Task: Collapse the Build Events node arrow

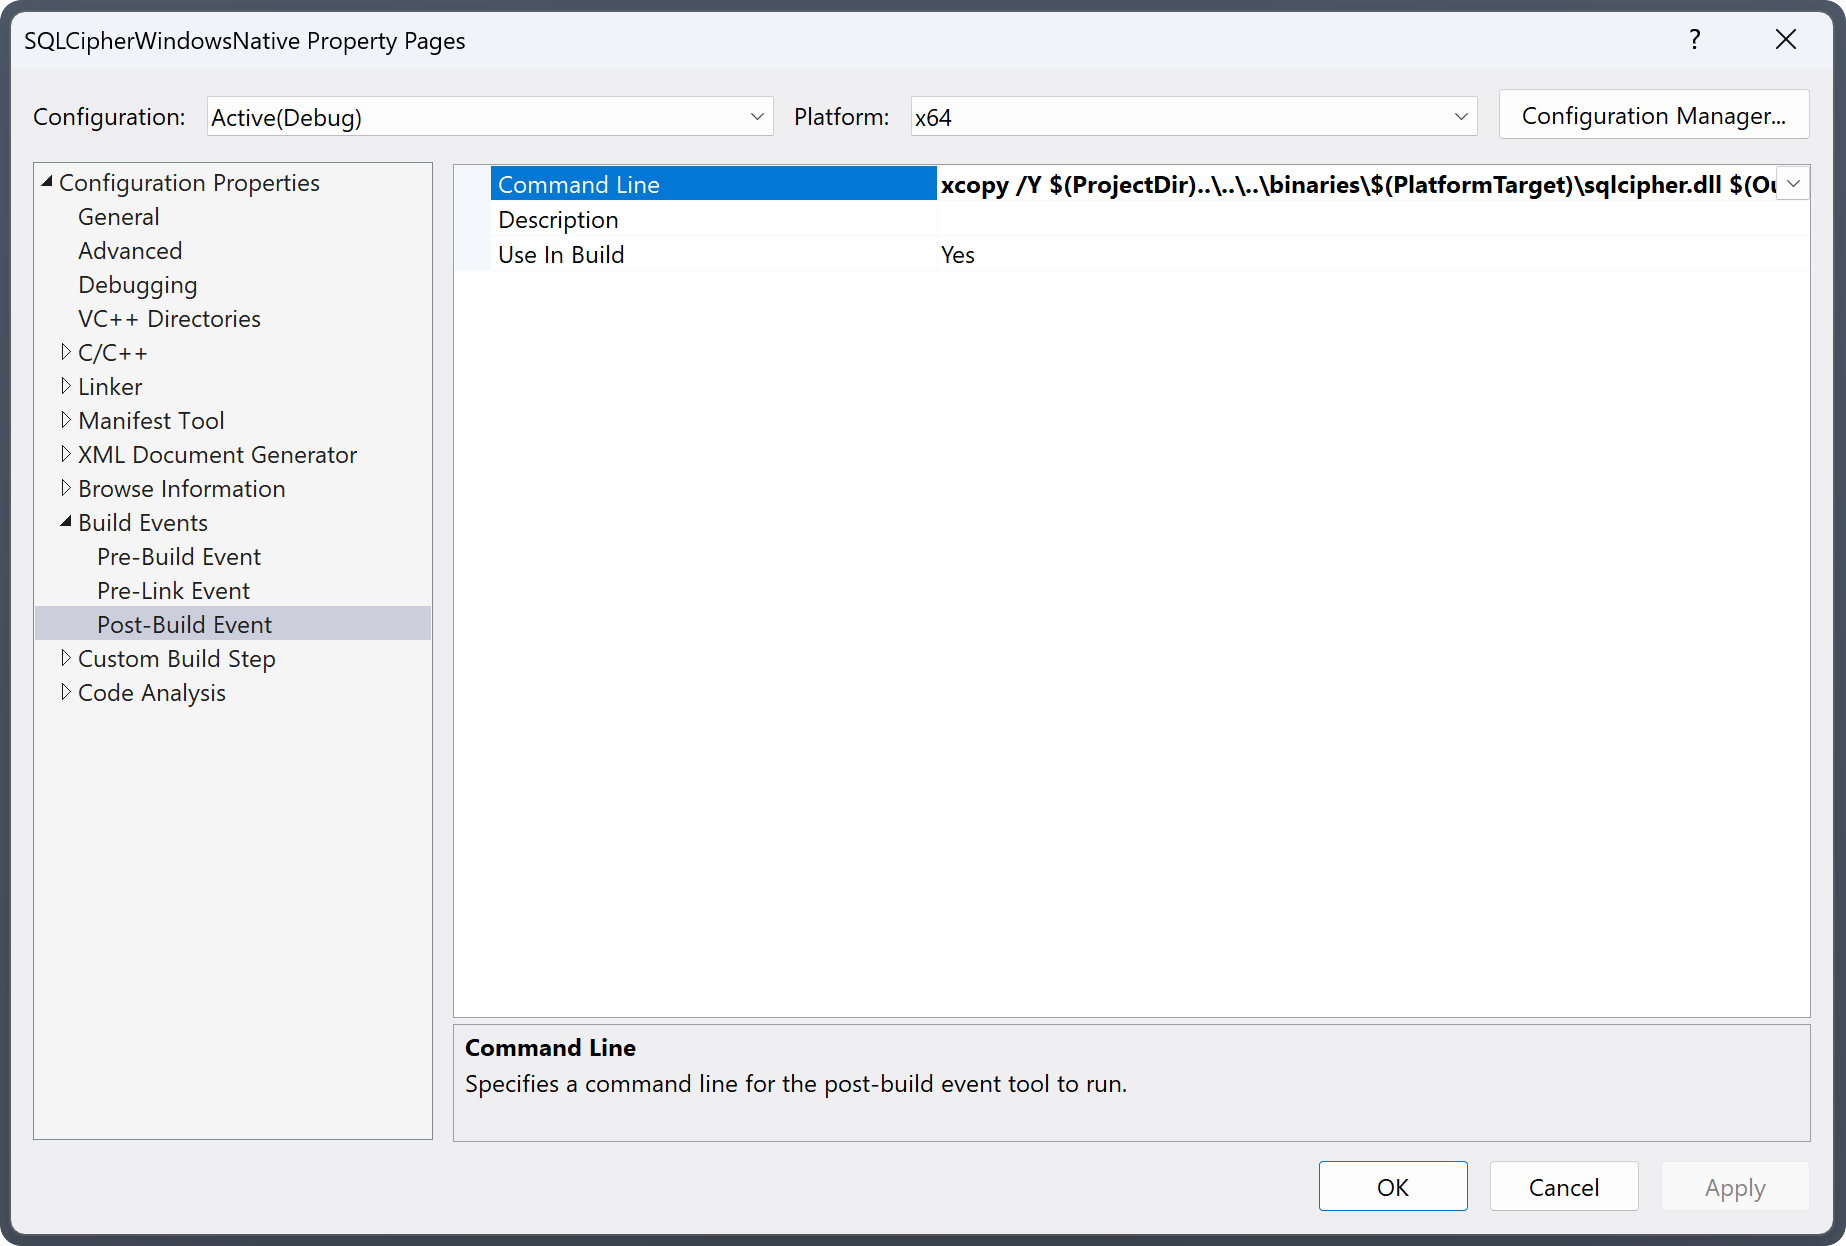Action: [66, 522]
